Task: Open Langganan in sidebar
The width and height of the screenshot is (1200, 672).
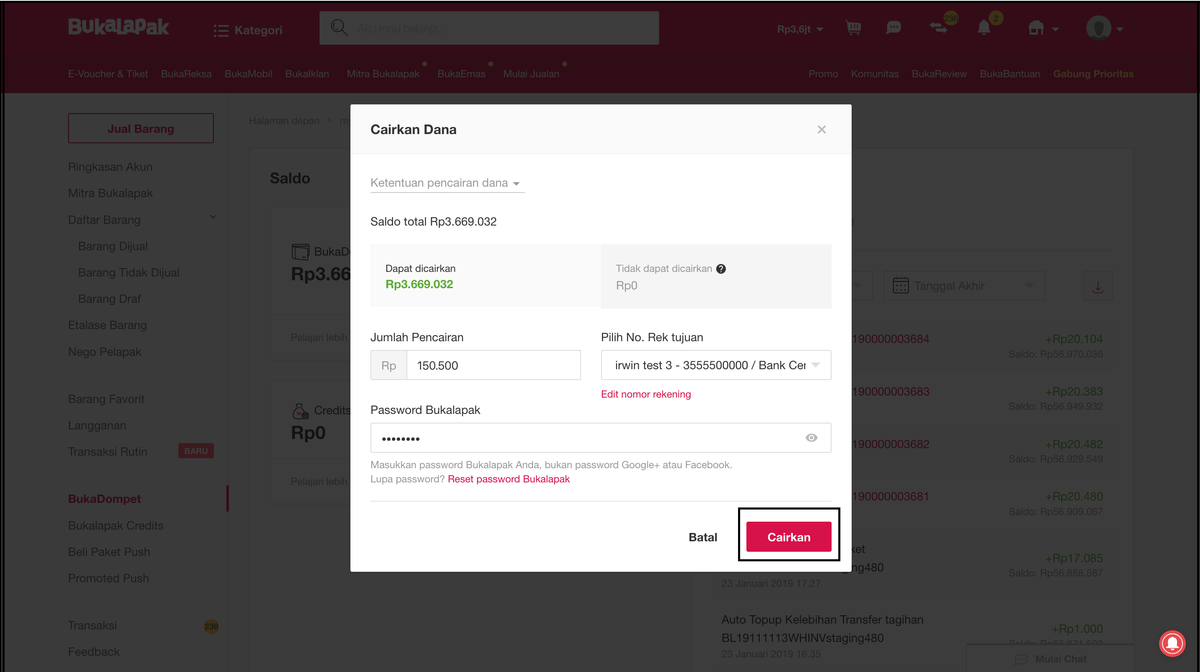Action: 96,425
